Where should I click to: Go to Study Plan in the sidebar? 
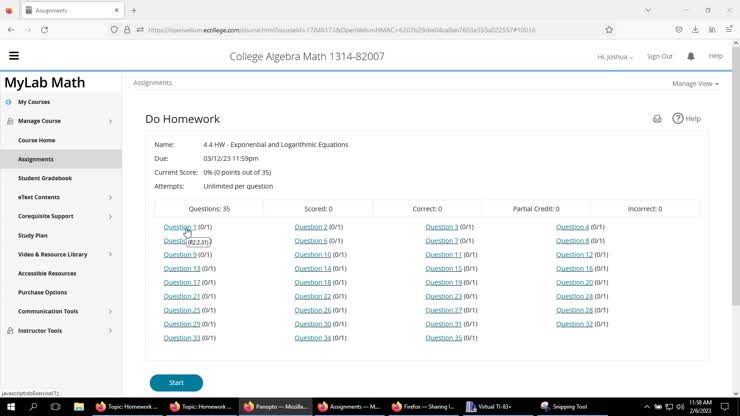(x=33, y=236)
